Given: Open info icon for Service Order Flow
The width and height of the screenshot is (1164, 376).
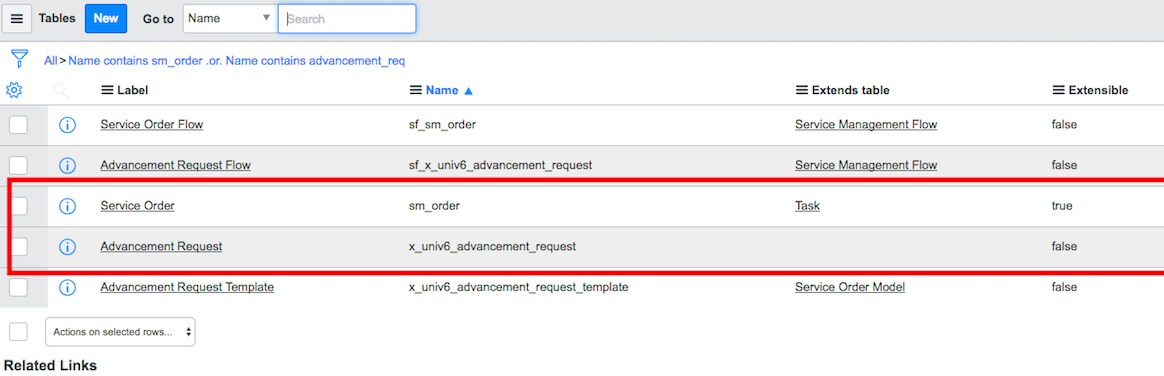Looking at the screenshot, I should coord(67,125).
